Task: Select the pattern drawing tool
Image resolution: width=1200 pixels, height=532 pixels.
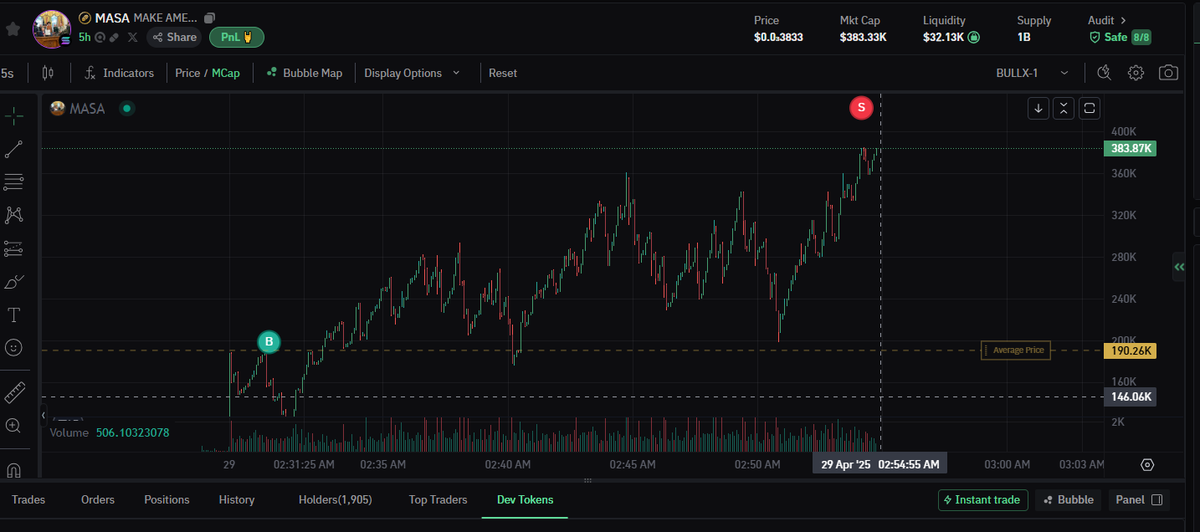Action: (x=14, y=215)
